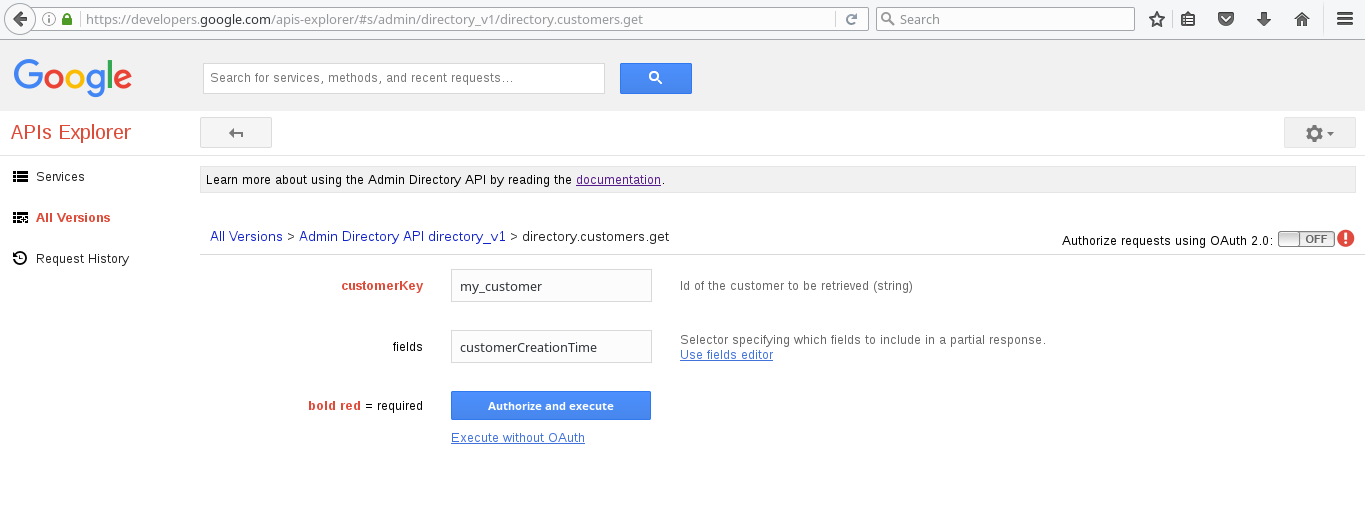1365x515 pixels.
Task: Click the All Versions breadcrumb link
Action: tap(246, 237)
